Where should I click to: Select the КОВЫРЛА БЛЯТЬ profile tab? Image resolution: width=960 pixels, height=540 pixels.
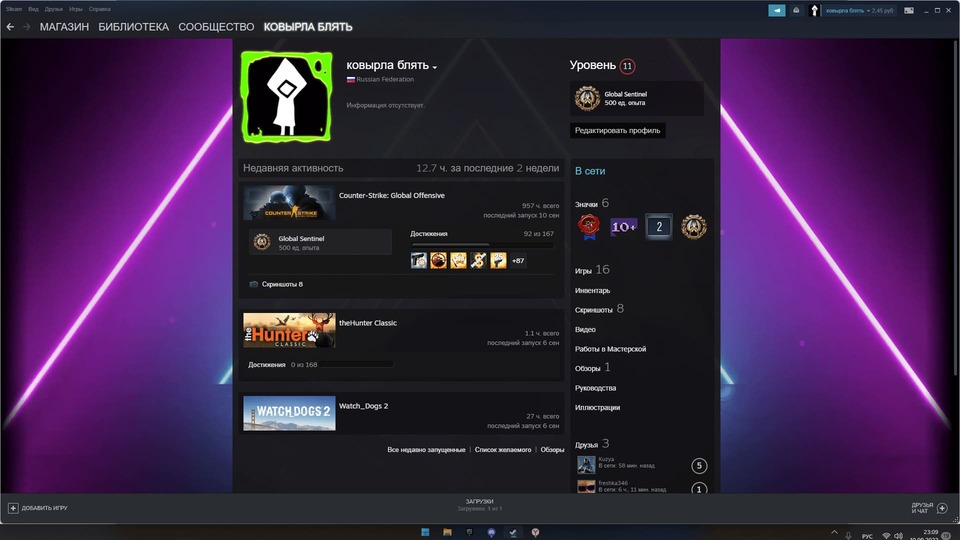pos(308,27)
